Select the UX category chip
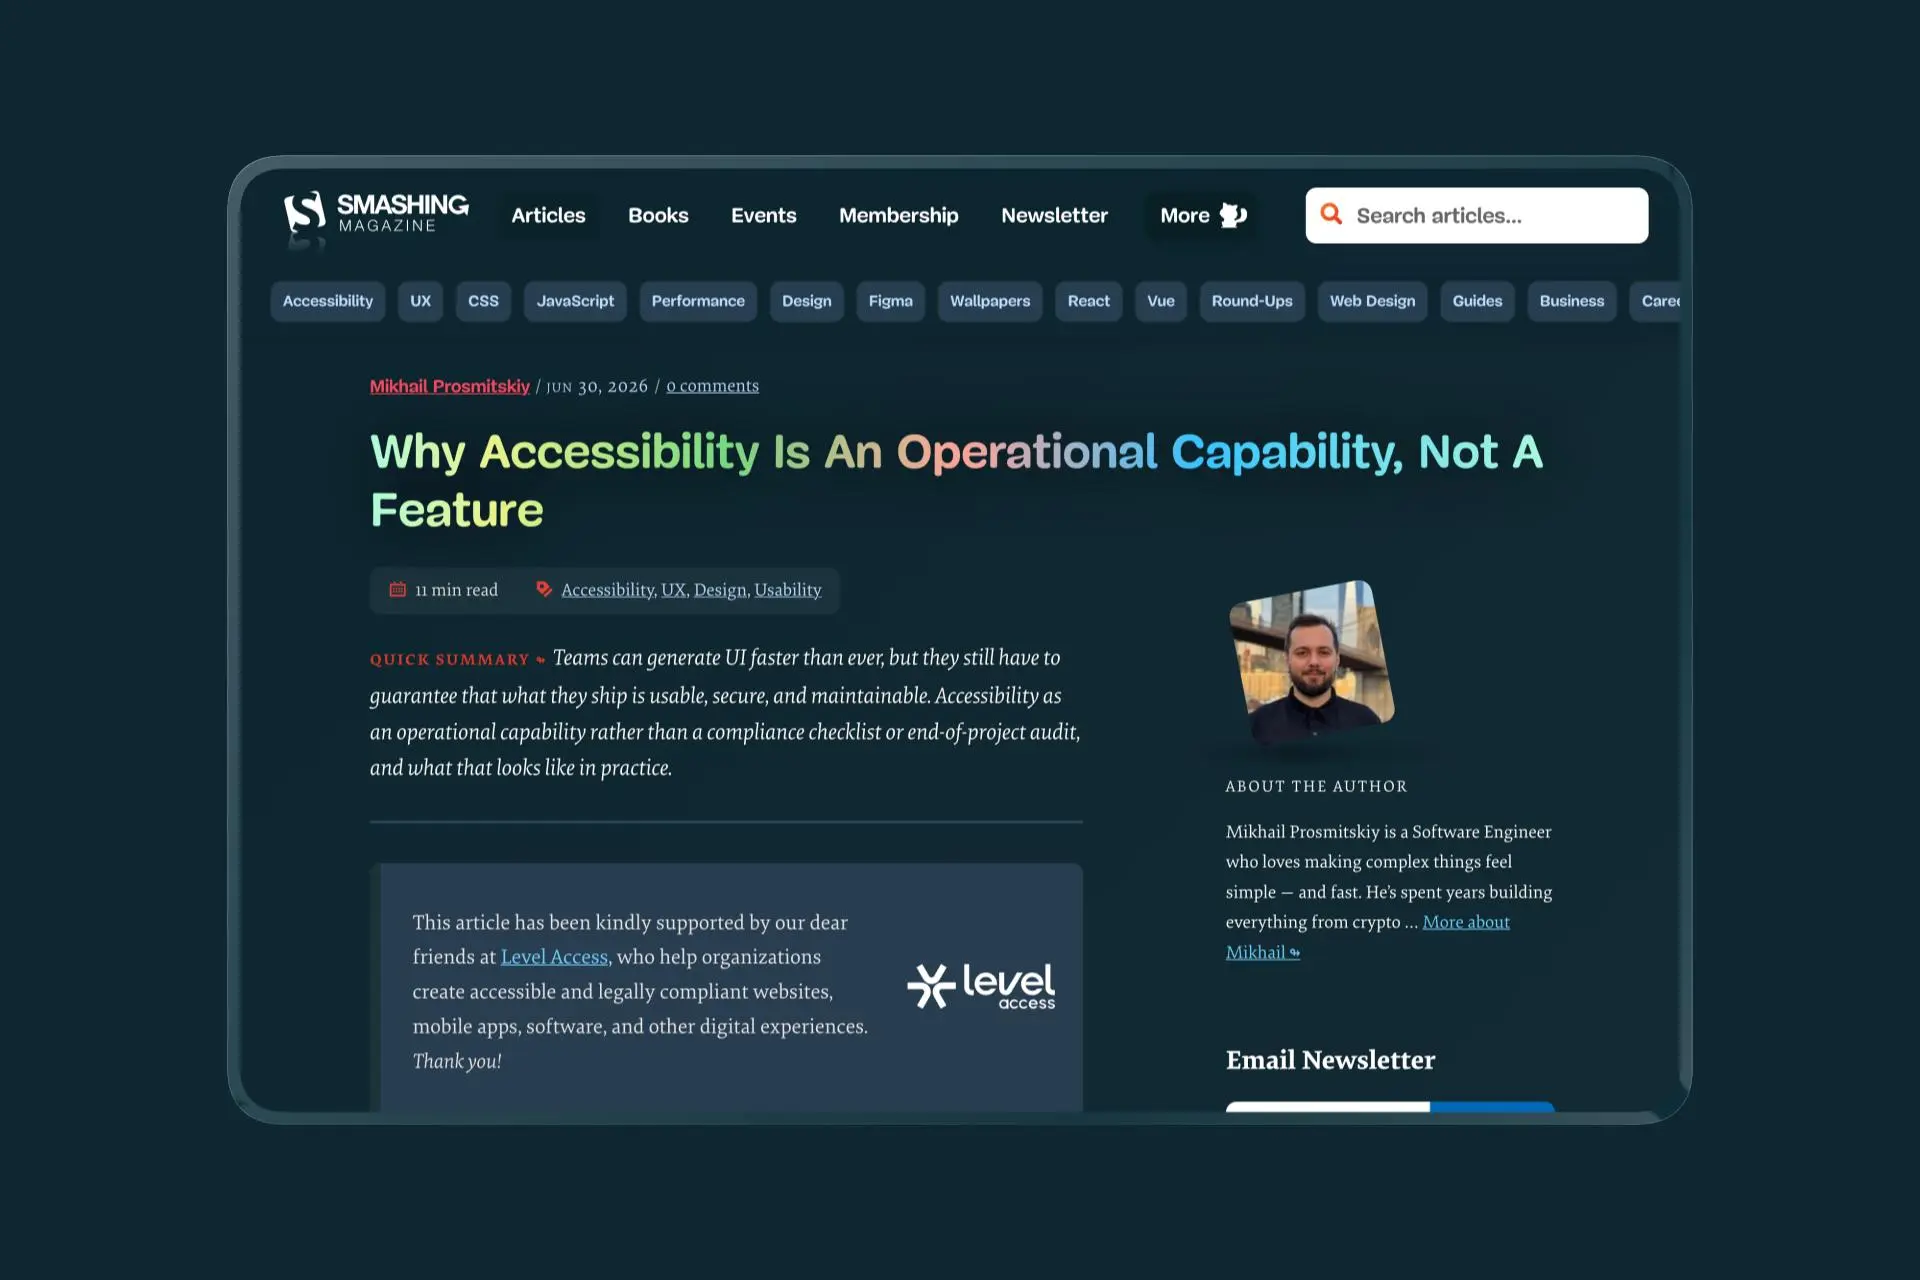 click(x=420, y=301)
